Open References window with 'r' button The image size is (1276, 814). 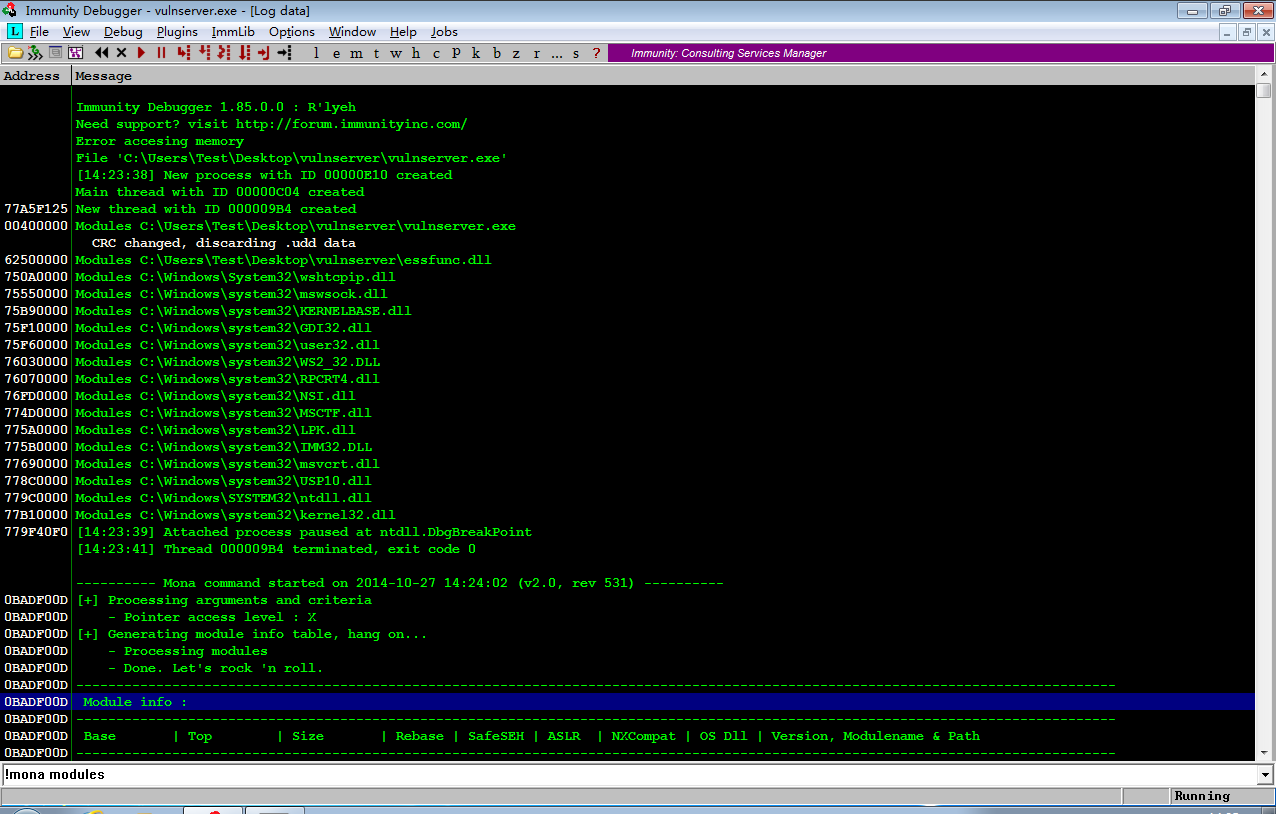click(536, 53)
